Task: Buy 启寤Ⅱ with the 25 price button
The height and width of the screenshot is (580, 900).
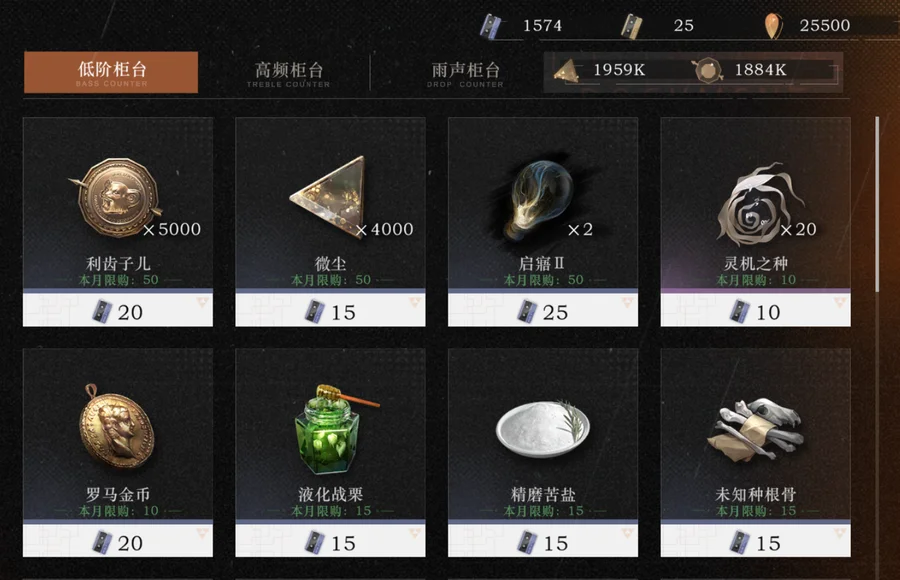Action: (543, 310)
